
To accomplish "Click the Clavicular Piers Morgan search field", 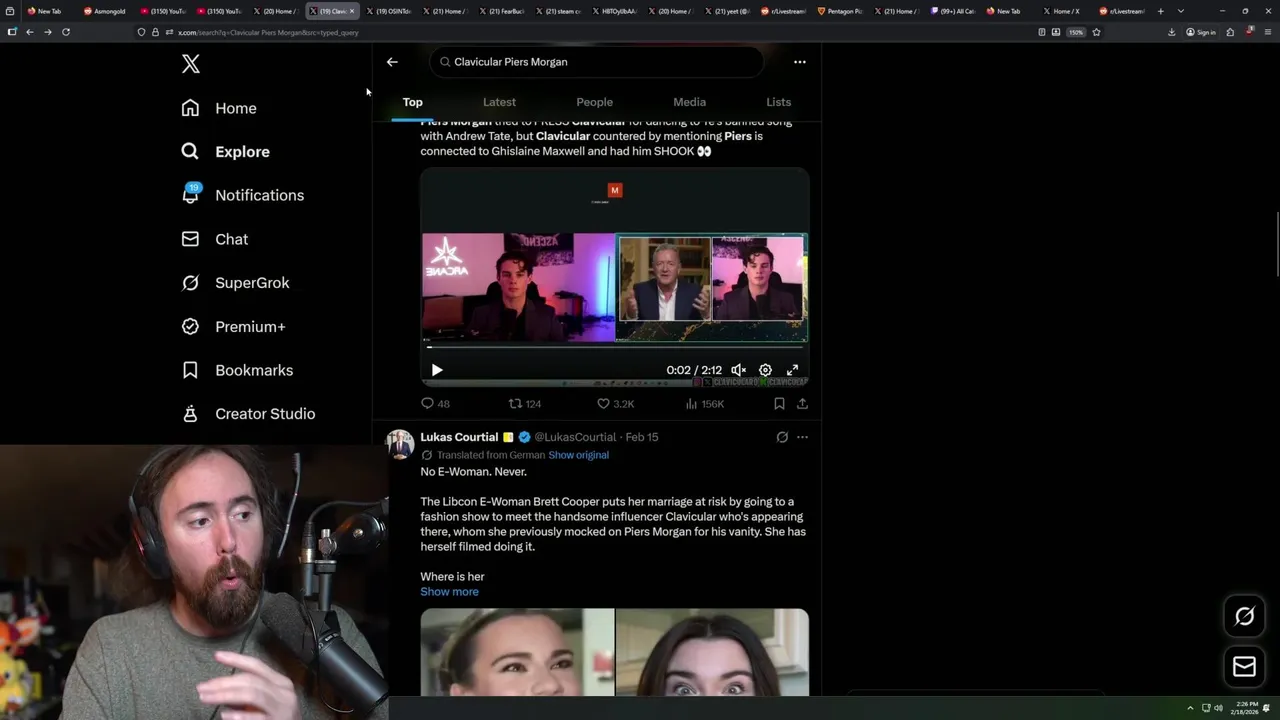I will [x=598, y=62].
